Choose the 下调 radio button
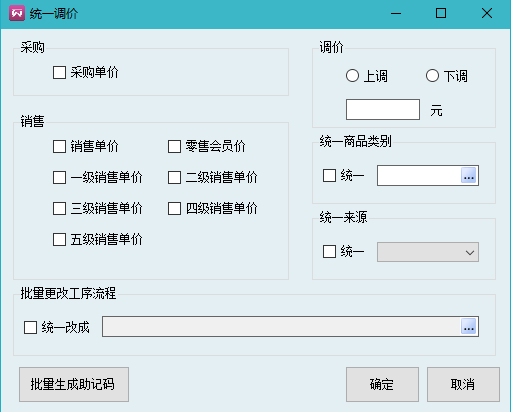 (432, 76)
